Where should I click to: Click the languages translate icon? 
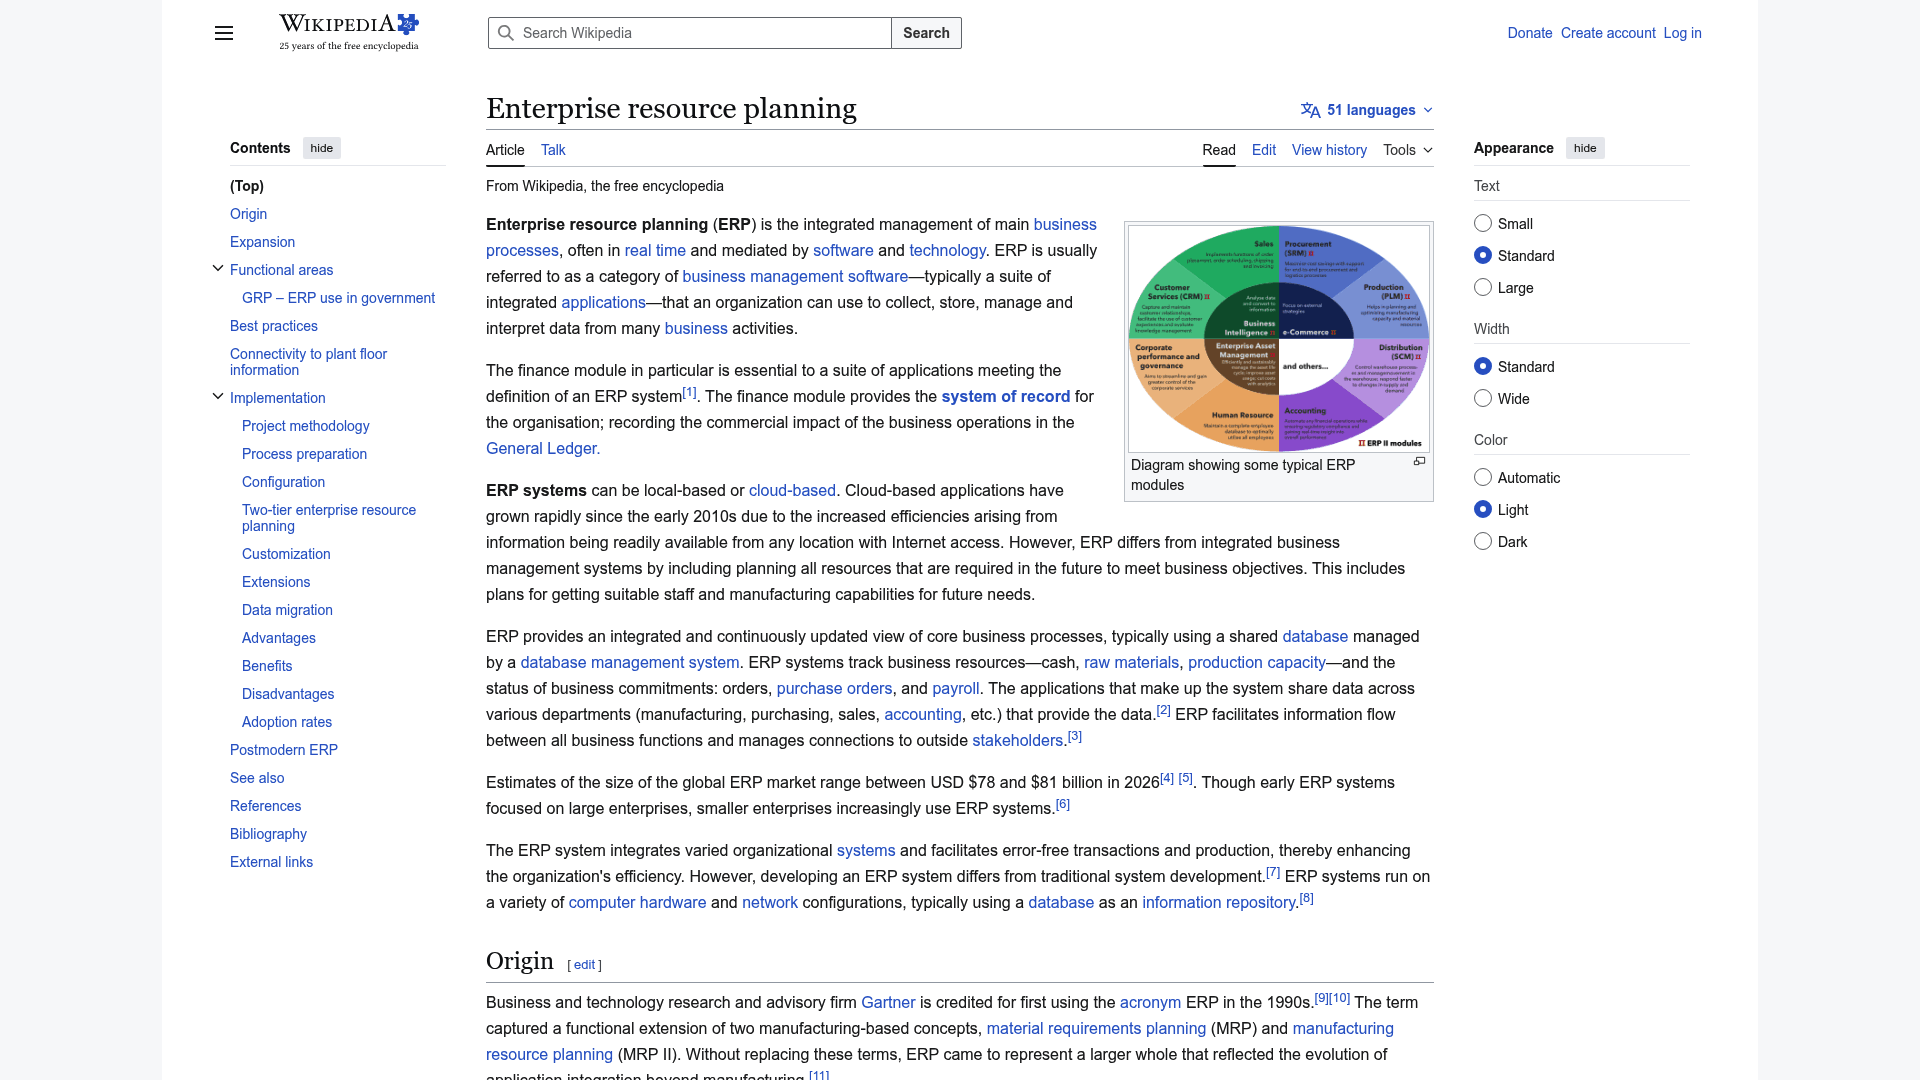click(1310, 110)
